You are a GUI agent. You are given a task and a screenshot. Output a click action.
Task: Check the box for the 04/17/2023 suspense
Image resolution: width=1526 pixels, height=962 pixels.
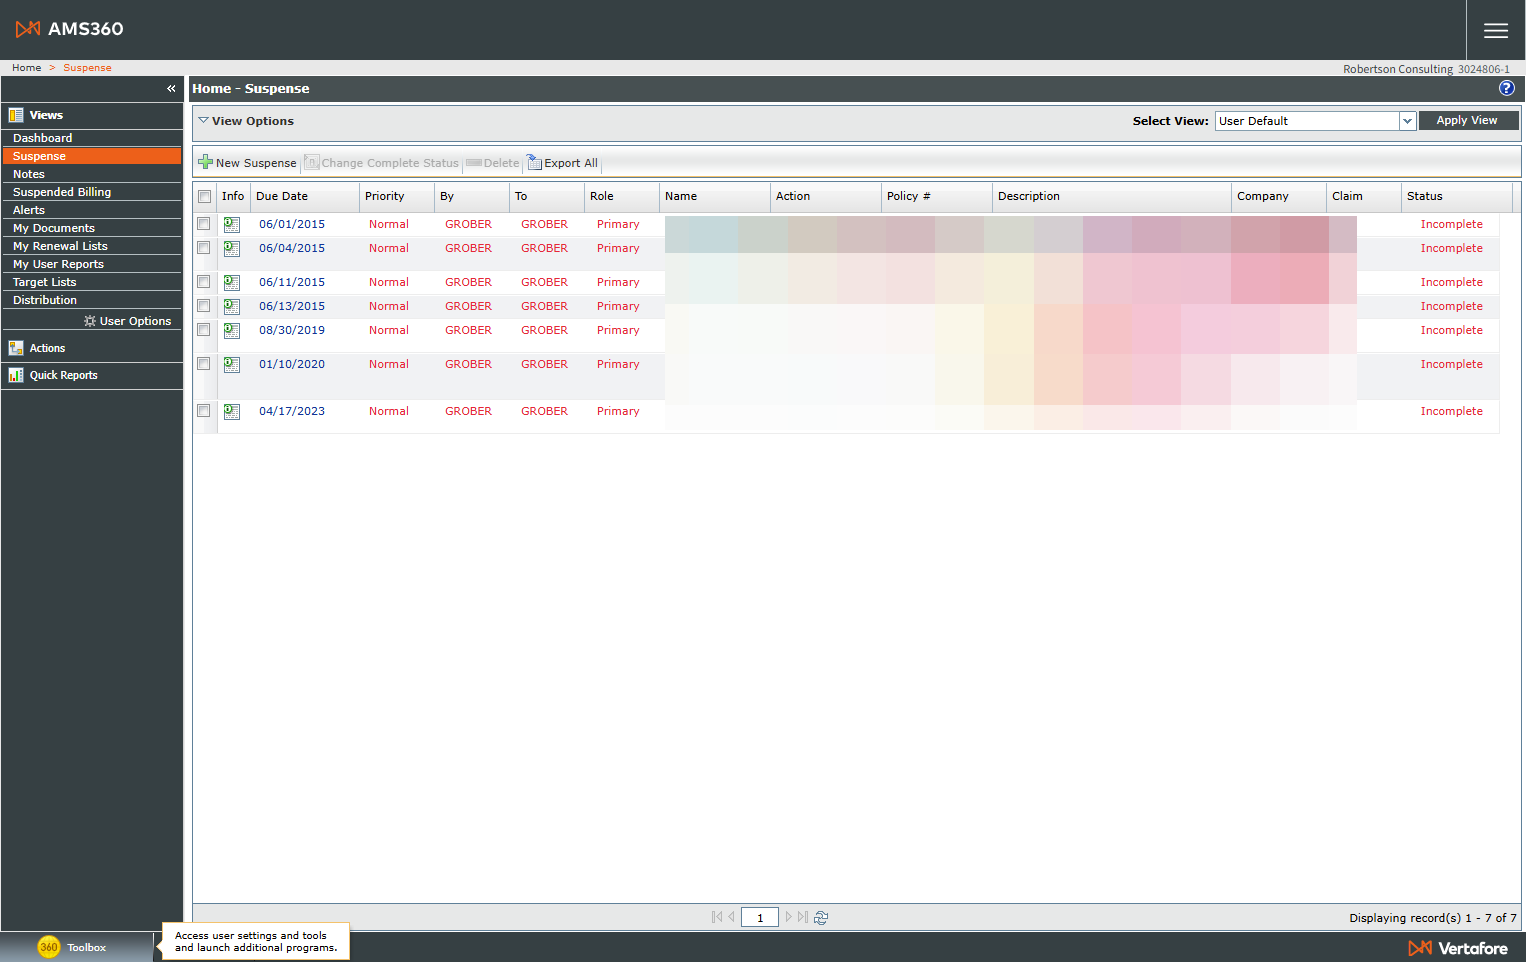point(204,411)
